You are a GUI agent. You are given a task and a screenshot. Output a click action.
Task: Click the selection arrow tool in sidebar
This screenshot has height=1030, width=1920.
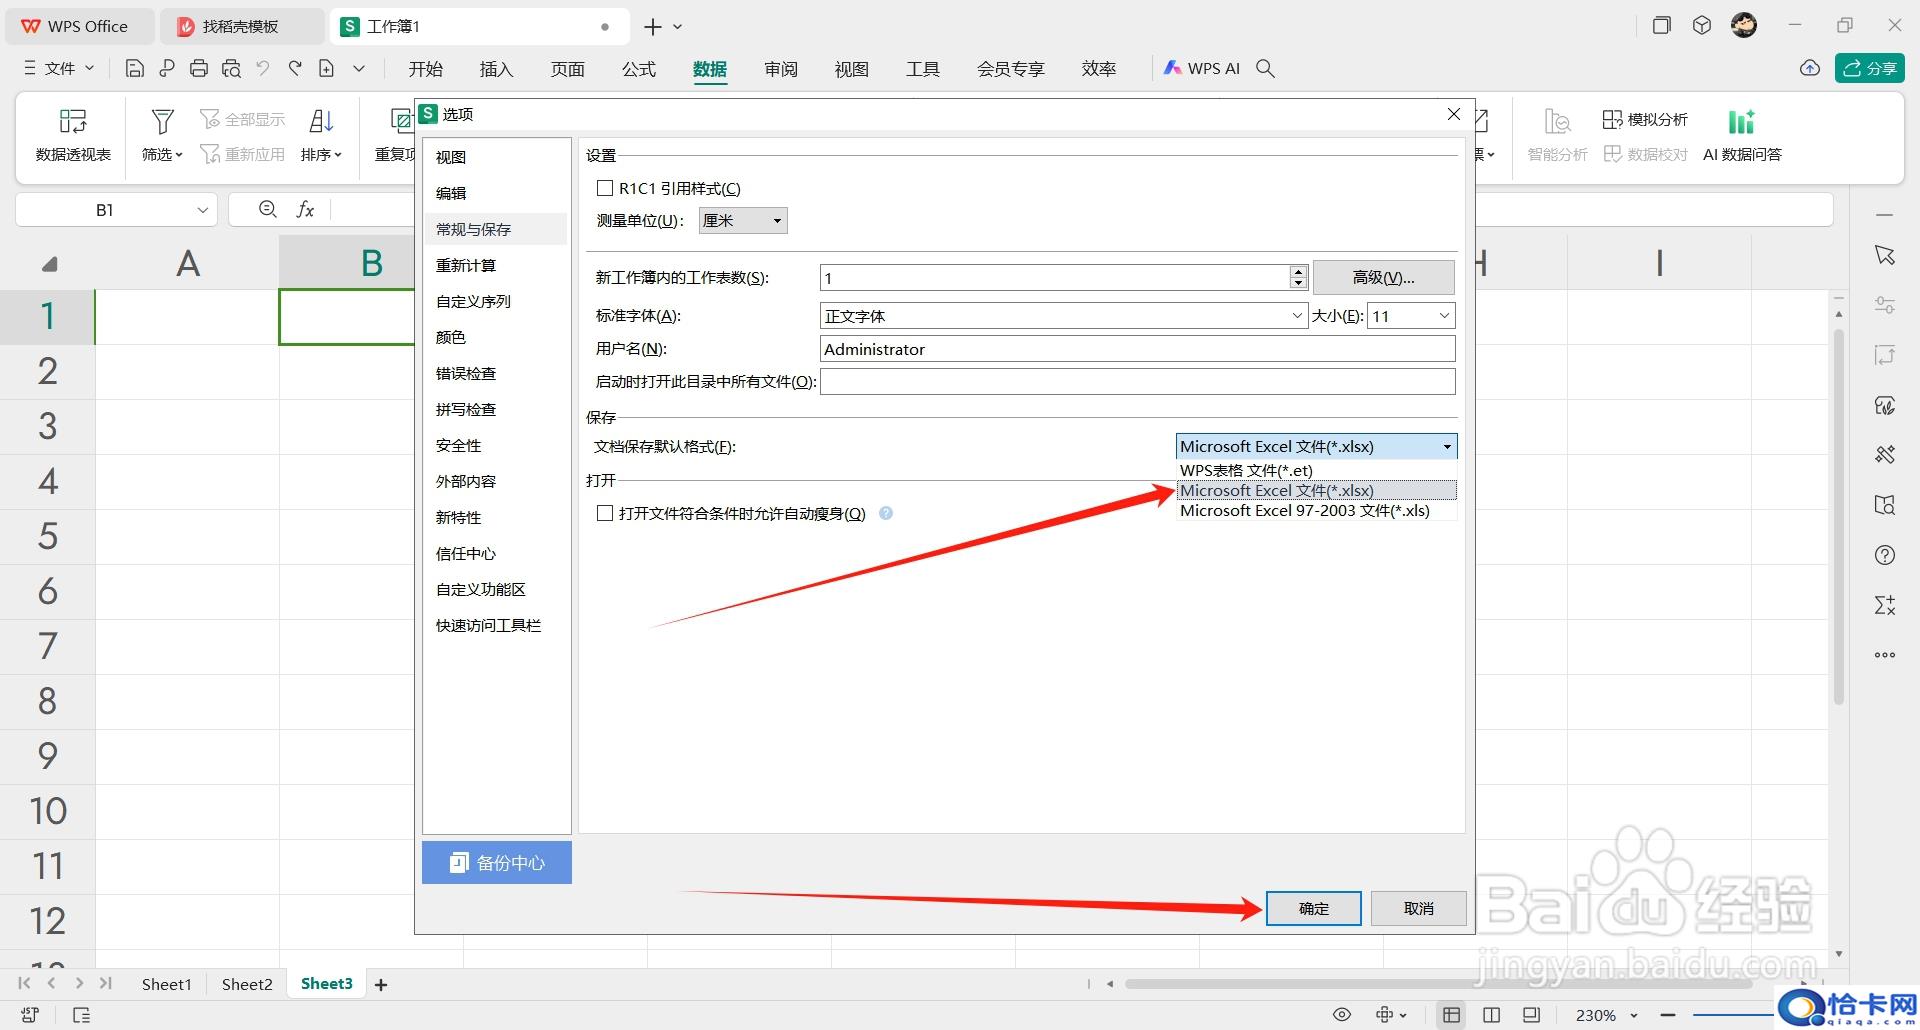pyautogui.click(x=1885, y=255)
